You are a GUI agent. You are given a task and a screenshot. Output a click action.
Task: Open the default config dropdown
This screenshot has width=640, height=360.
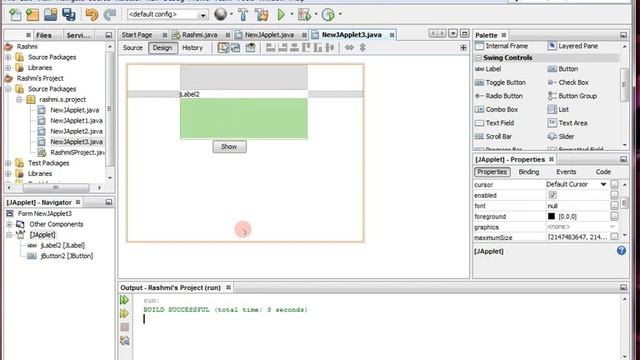[203, 15]
